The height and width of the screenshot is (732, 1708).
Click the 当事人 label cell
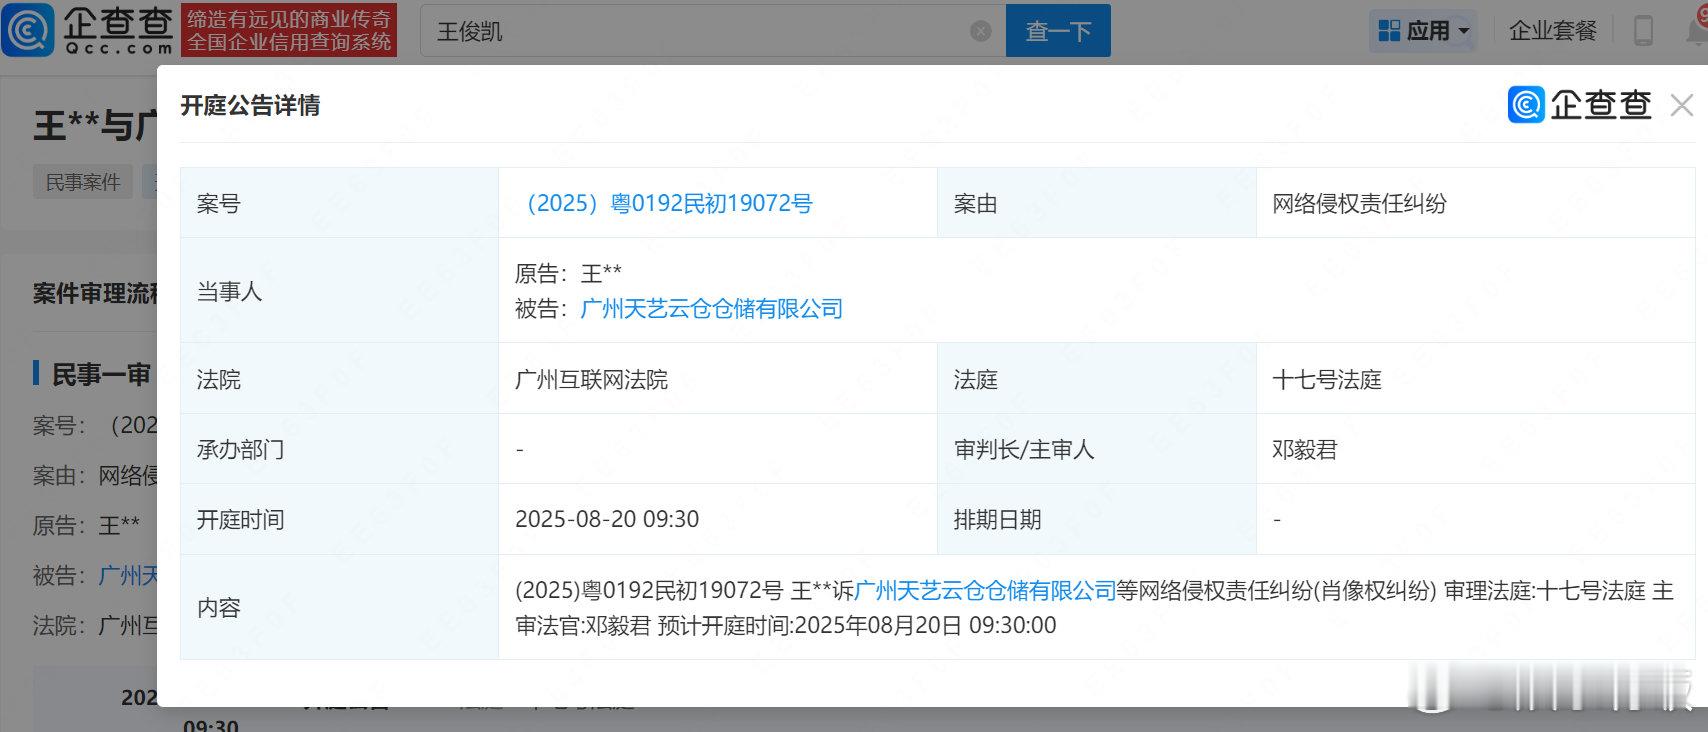[x=339, y=291]
